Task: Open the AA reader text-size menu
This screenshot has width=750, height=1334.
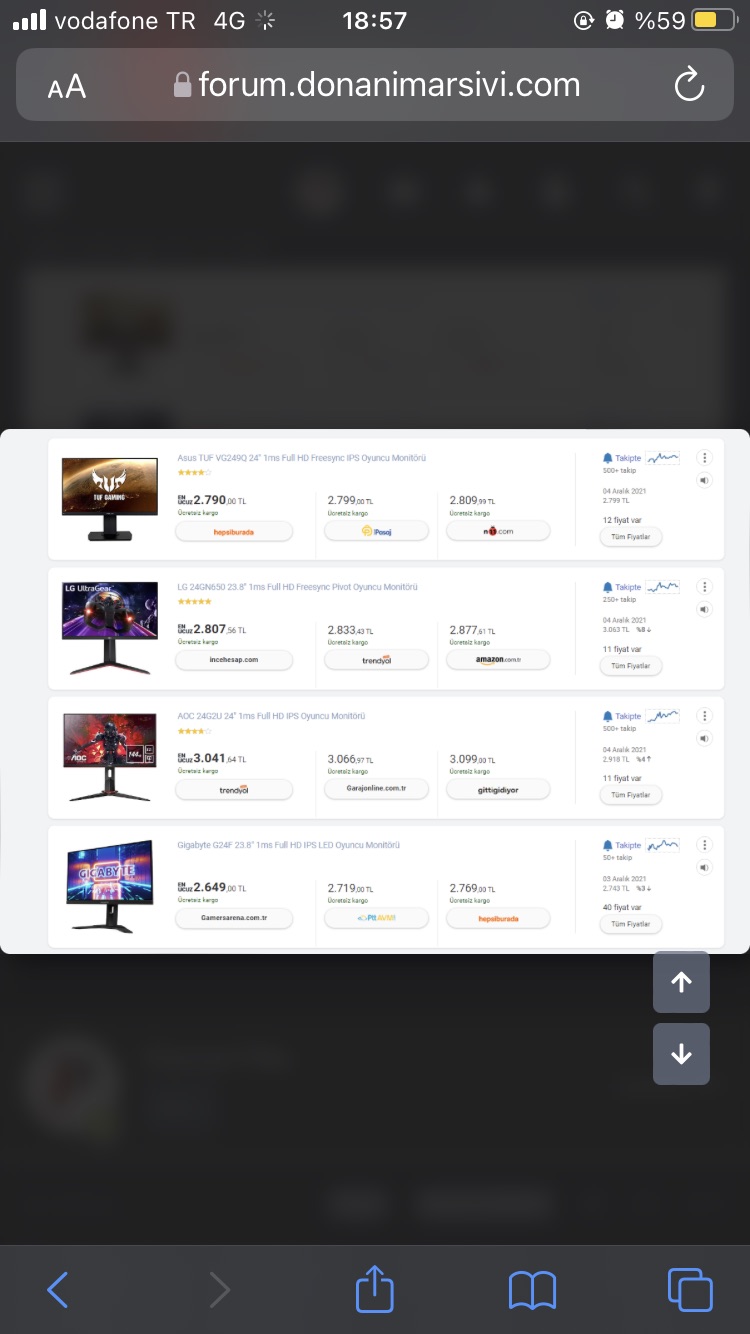Action: [x=67, y=87]
